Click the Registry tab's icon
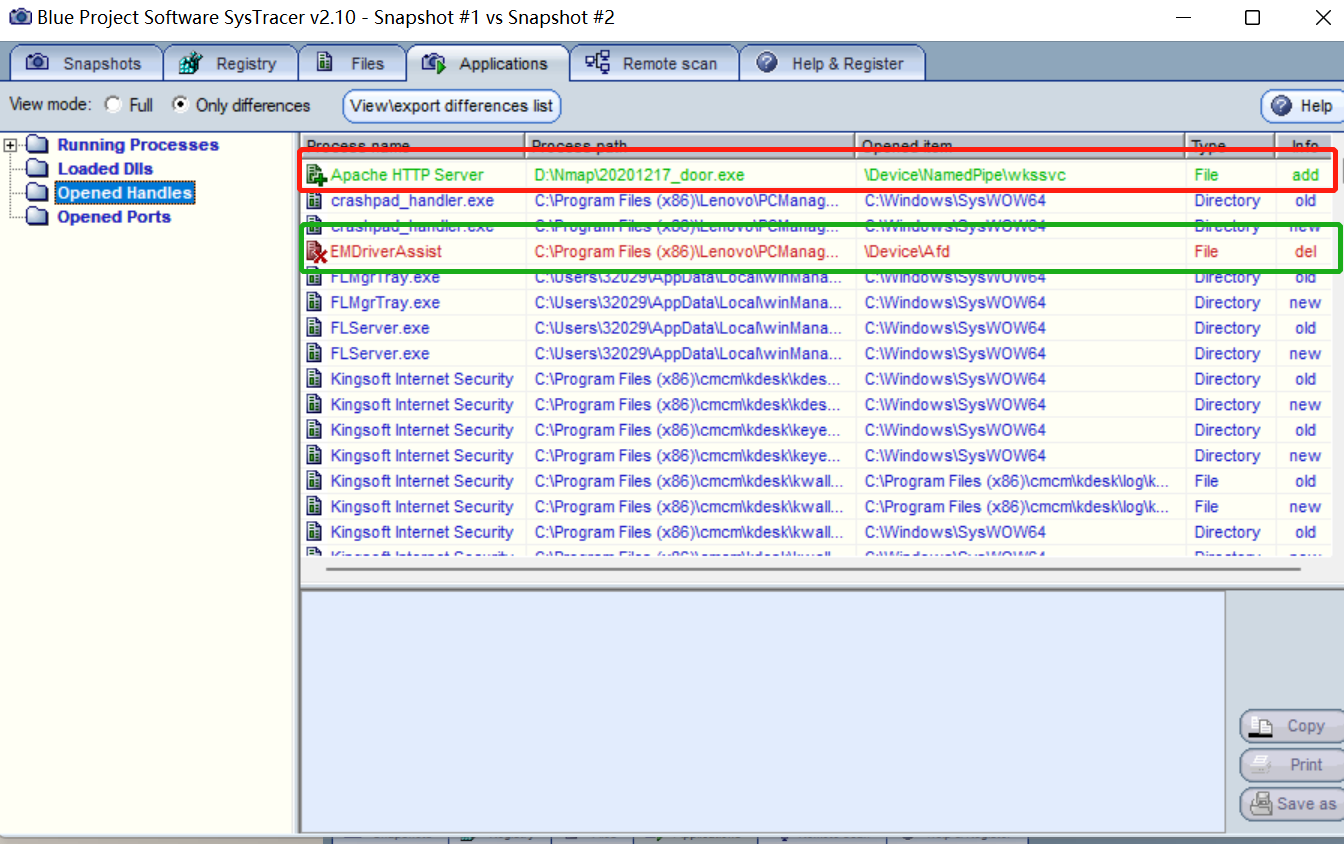Image resolution: width=1344 pixels, height=844 pixels. (x=190, y=63)
